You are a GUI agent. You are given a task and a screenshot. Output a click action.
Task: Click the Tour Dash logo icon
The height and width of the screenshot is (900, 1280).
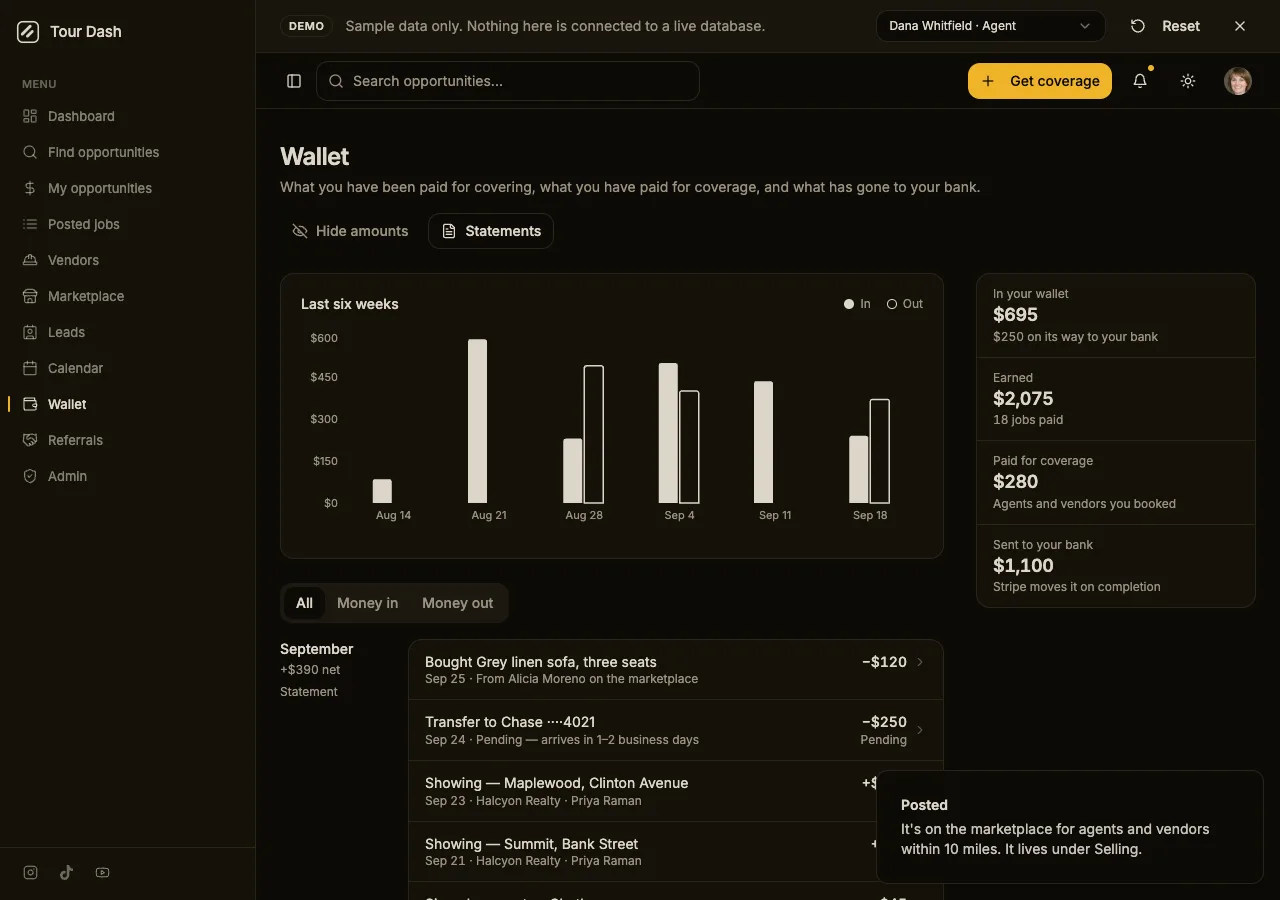(28, 32)
